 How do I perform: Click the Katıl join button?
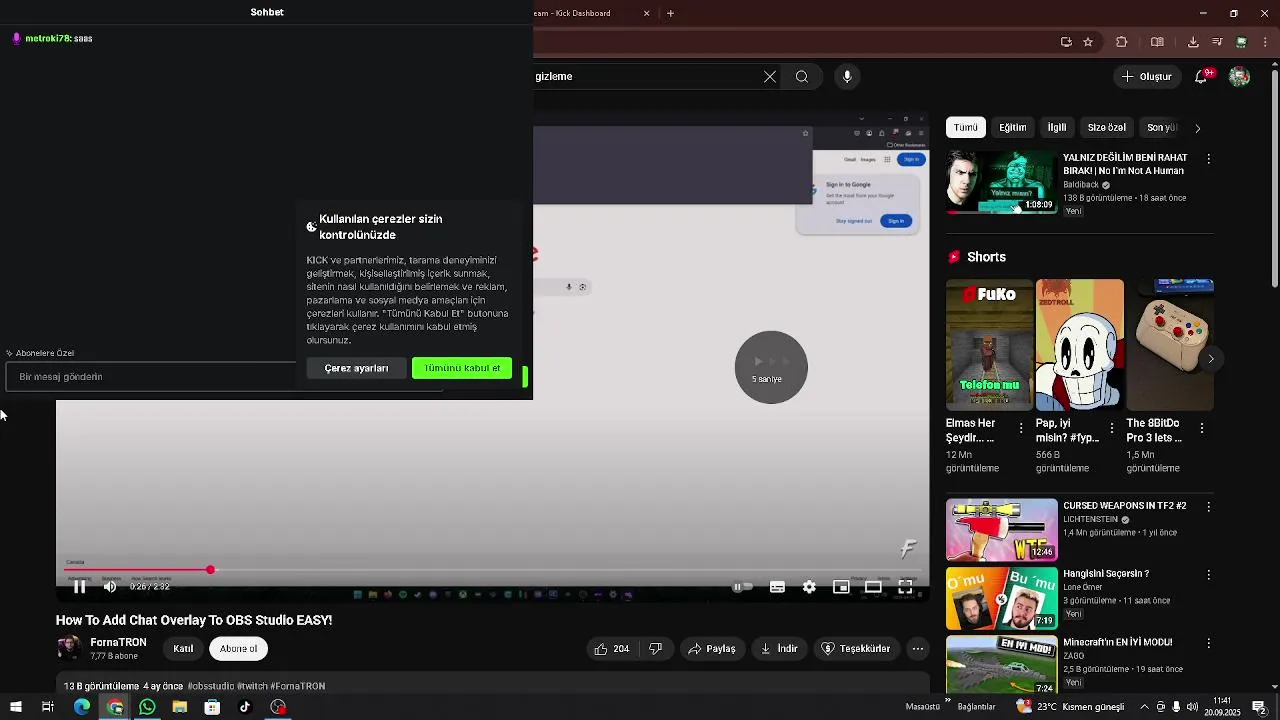183,649
